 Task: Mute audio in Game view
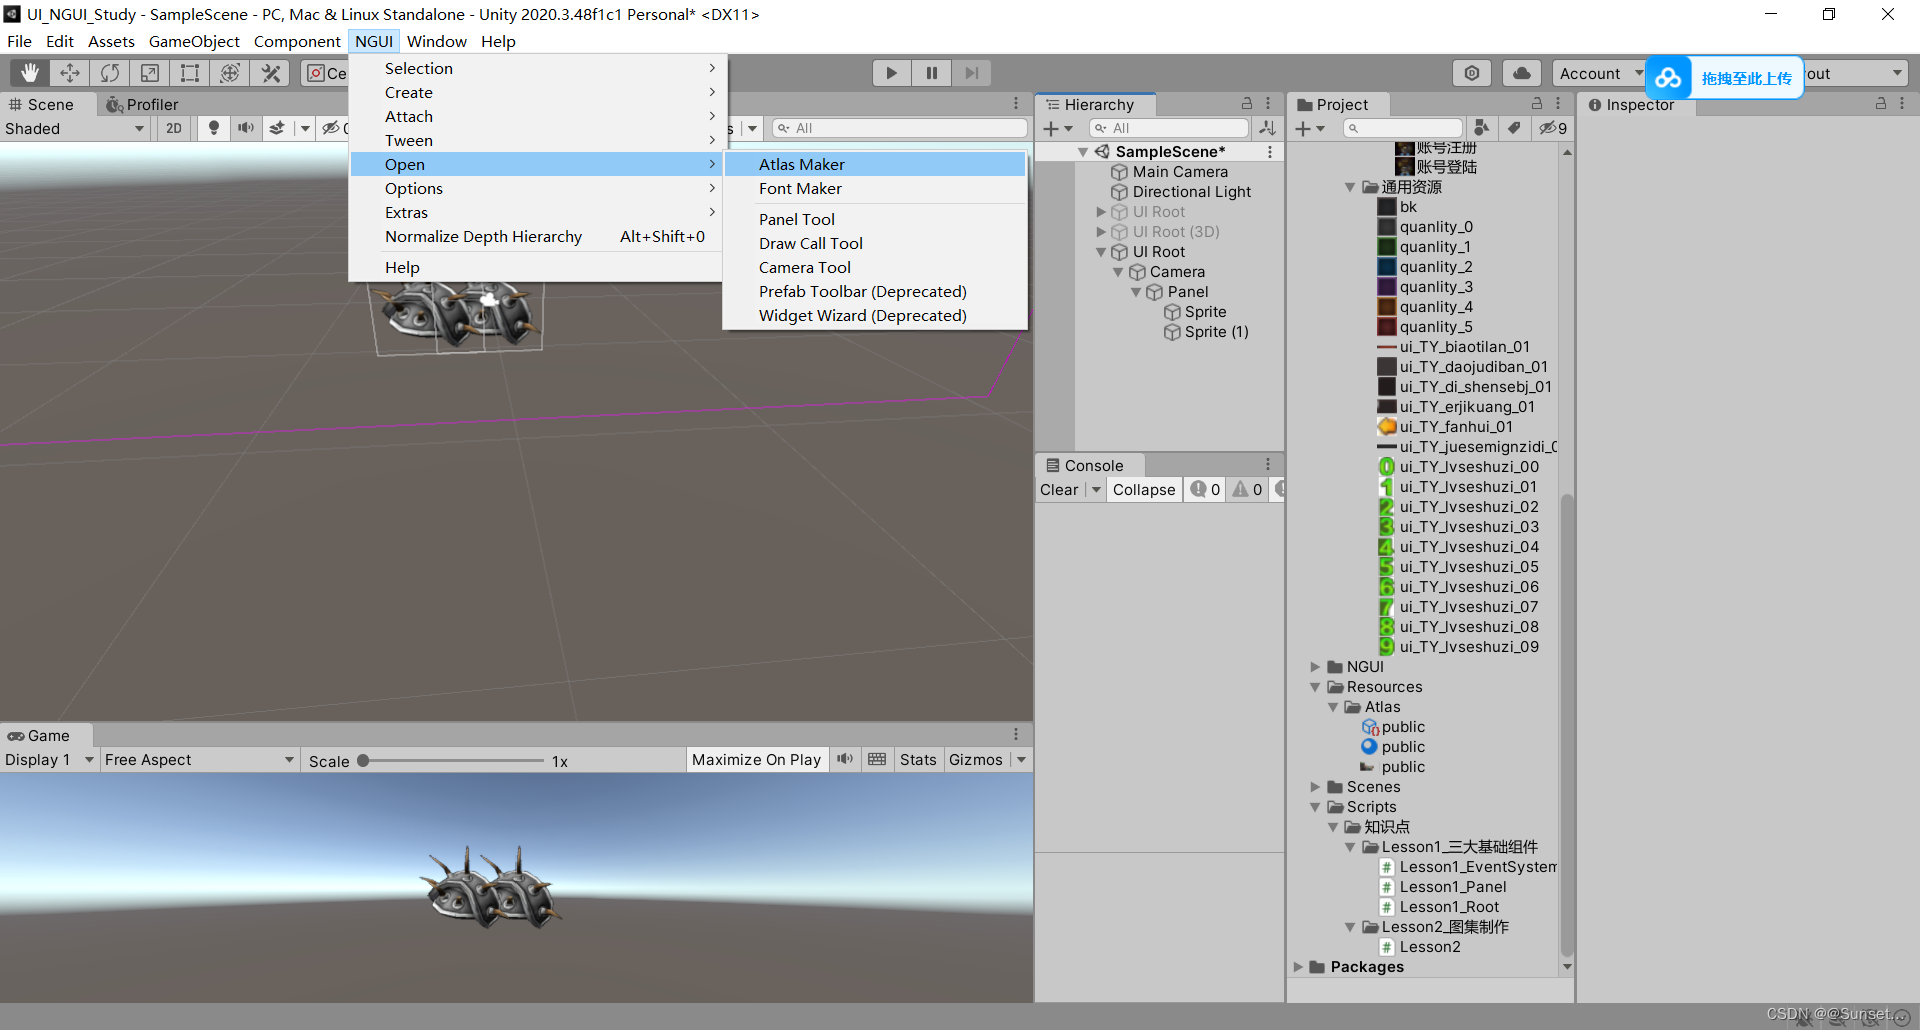[x=845, y=760]
